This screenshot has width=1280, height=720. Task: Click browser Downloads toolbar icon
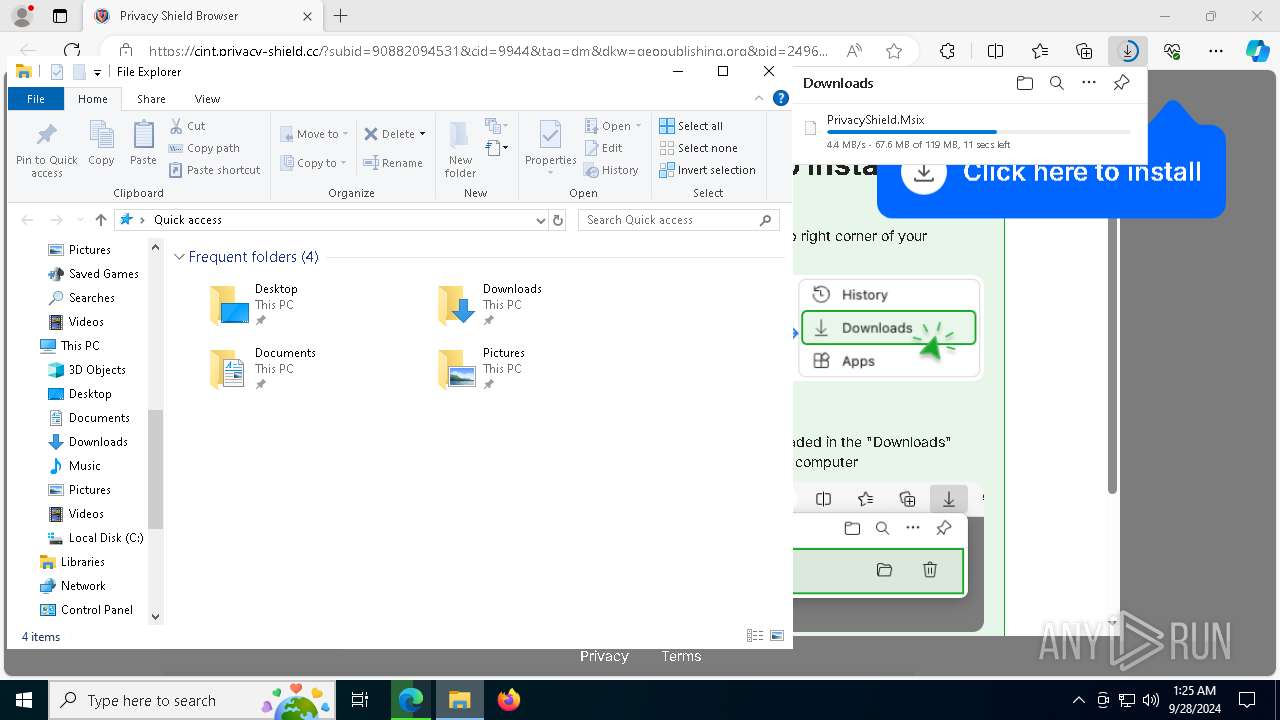[x=1128, y=51]
